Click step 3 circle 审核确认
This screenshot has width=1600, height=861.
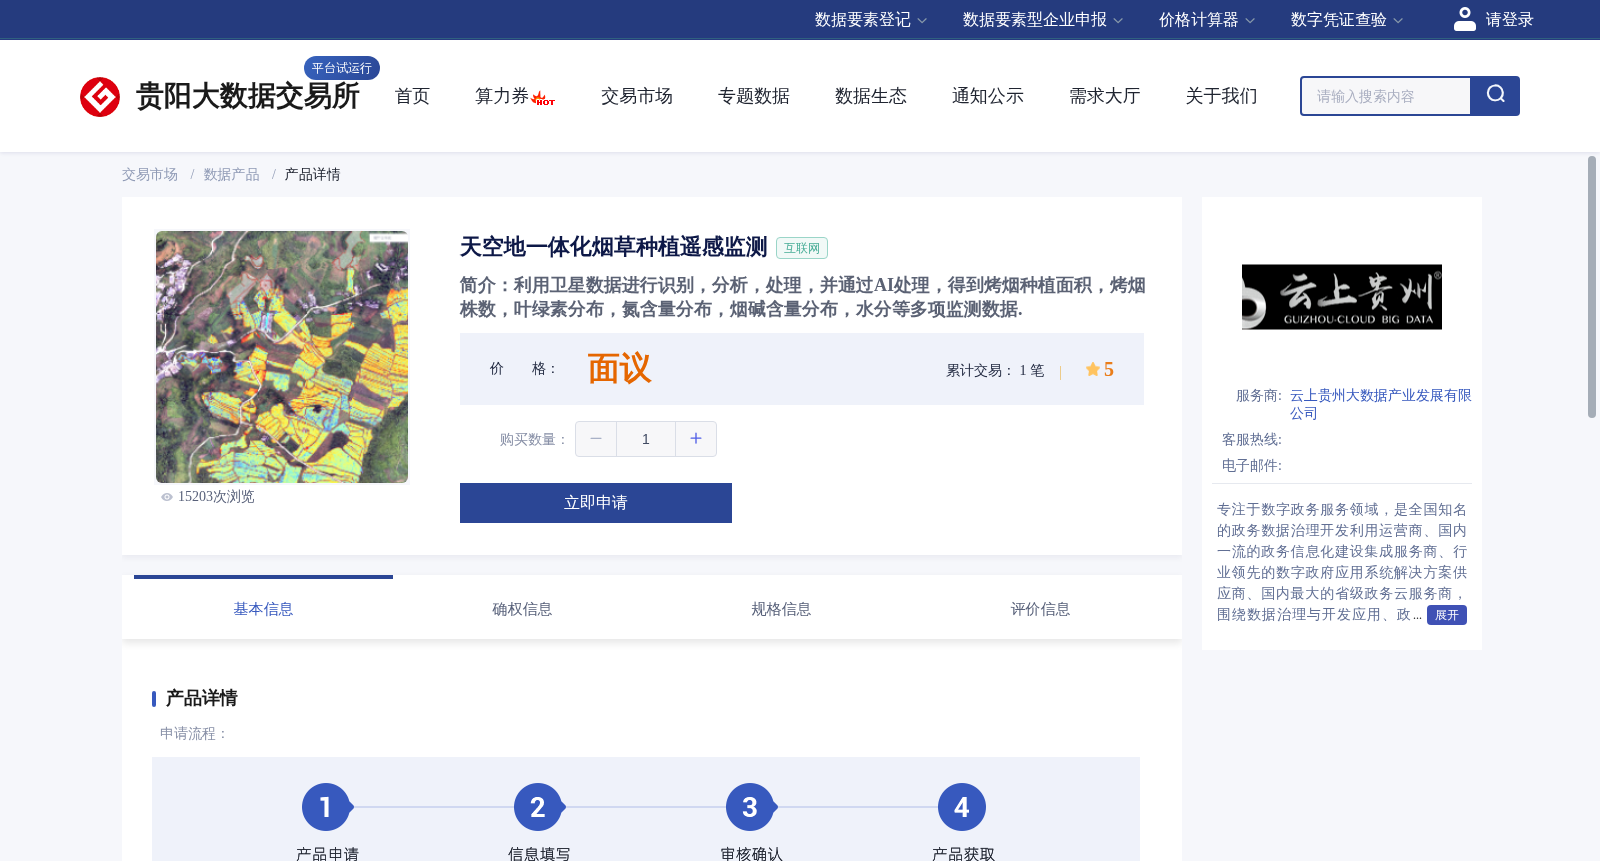[750, 807]
